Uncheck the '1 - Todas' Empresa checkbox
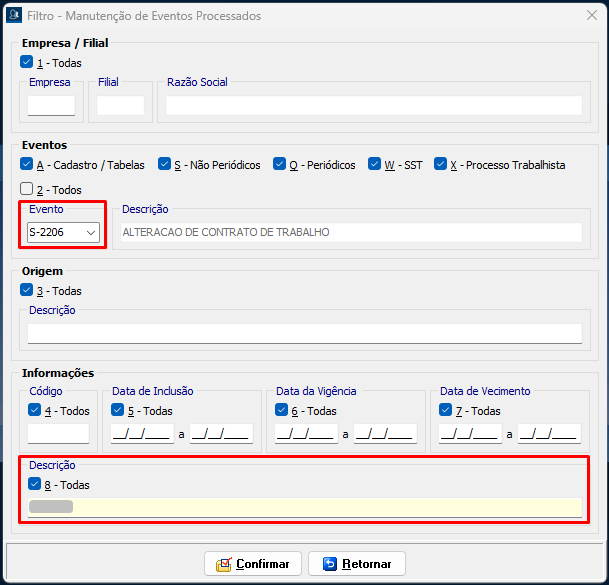The image size is (609, 585). pos(27,62)
